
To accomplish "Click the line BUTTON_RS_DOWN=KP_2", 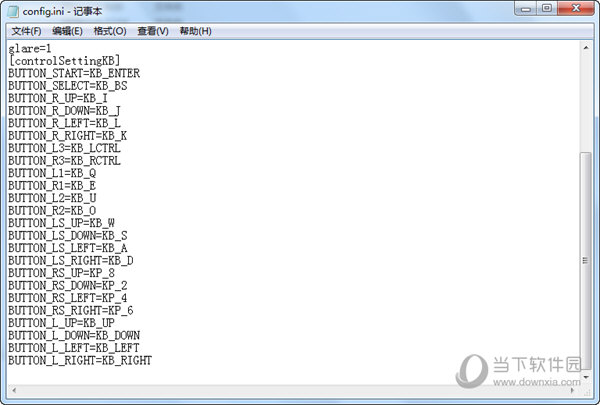I will coord(68,286).
